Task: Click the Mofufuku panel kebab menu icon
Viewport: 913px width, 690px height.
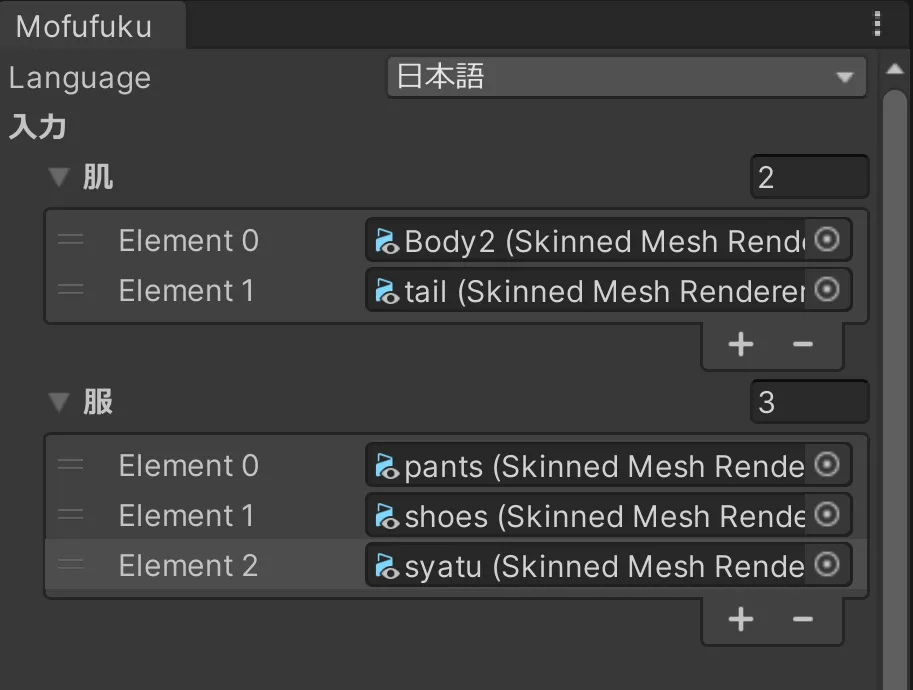Action: [x=877, y=24]
